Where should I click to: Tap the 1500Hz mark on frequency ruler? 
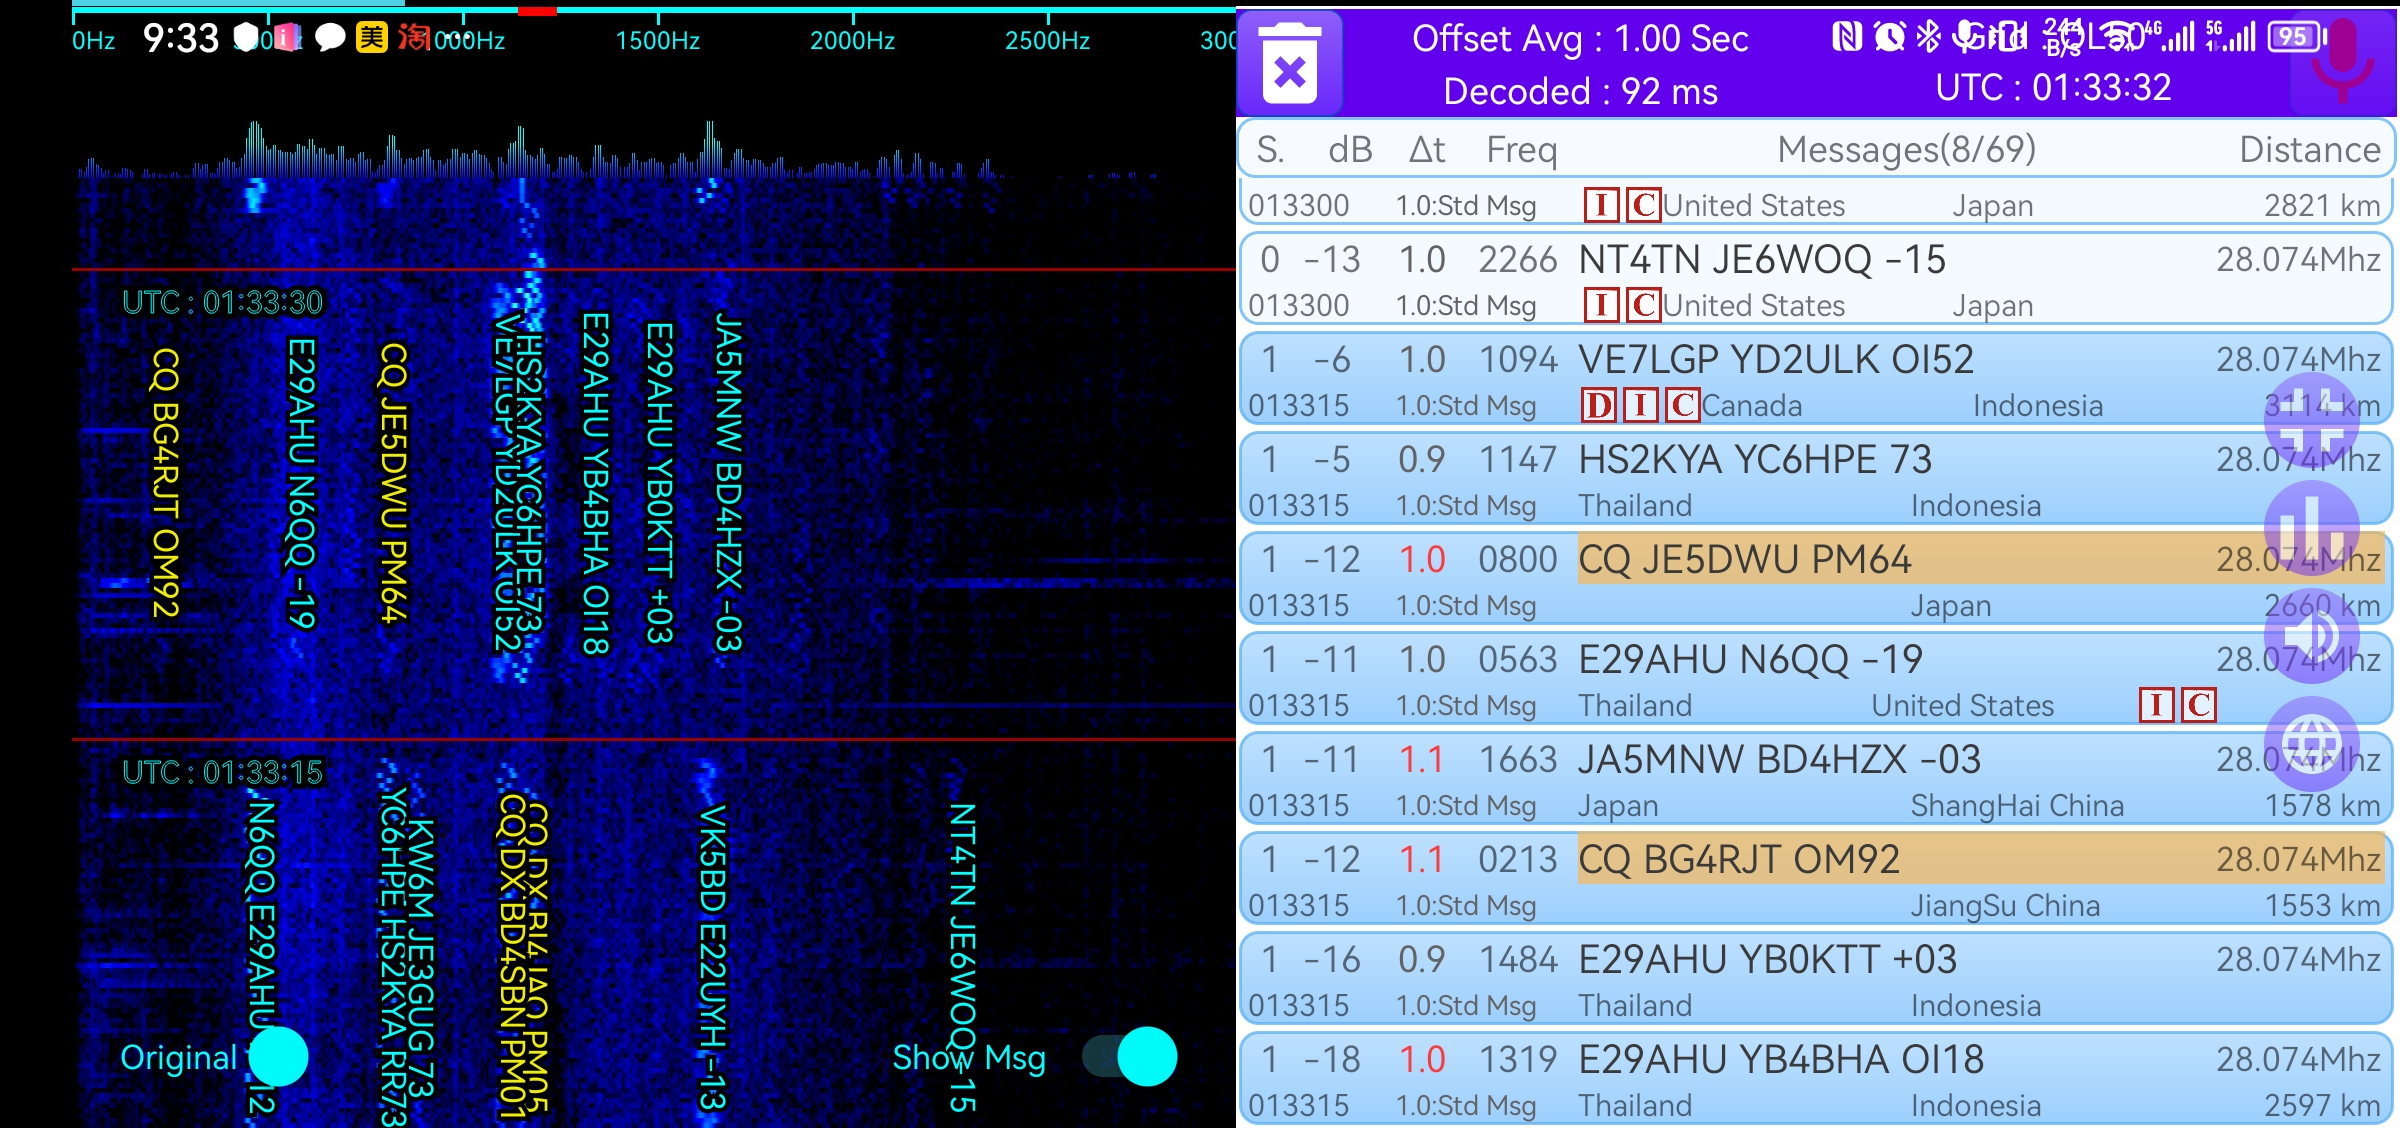pyautogui.click(x=658, y=40)
